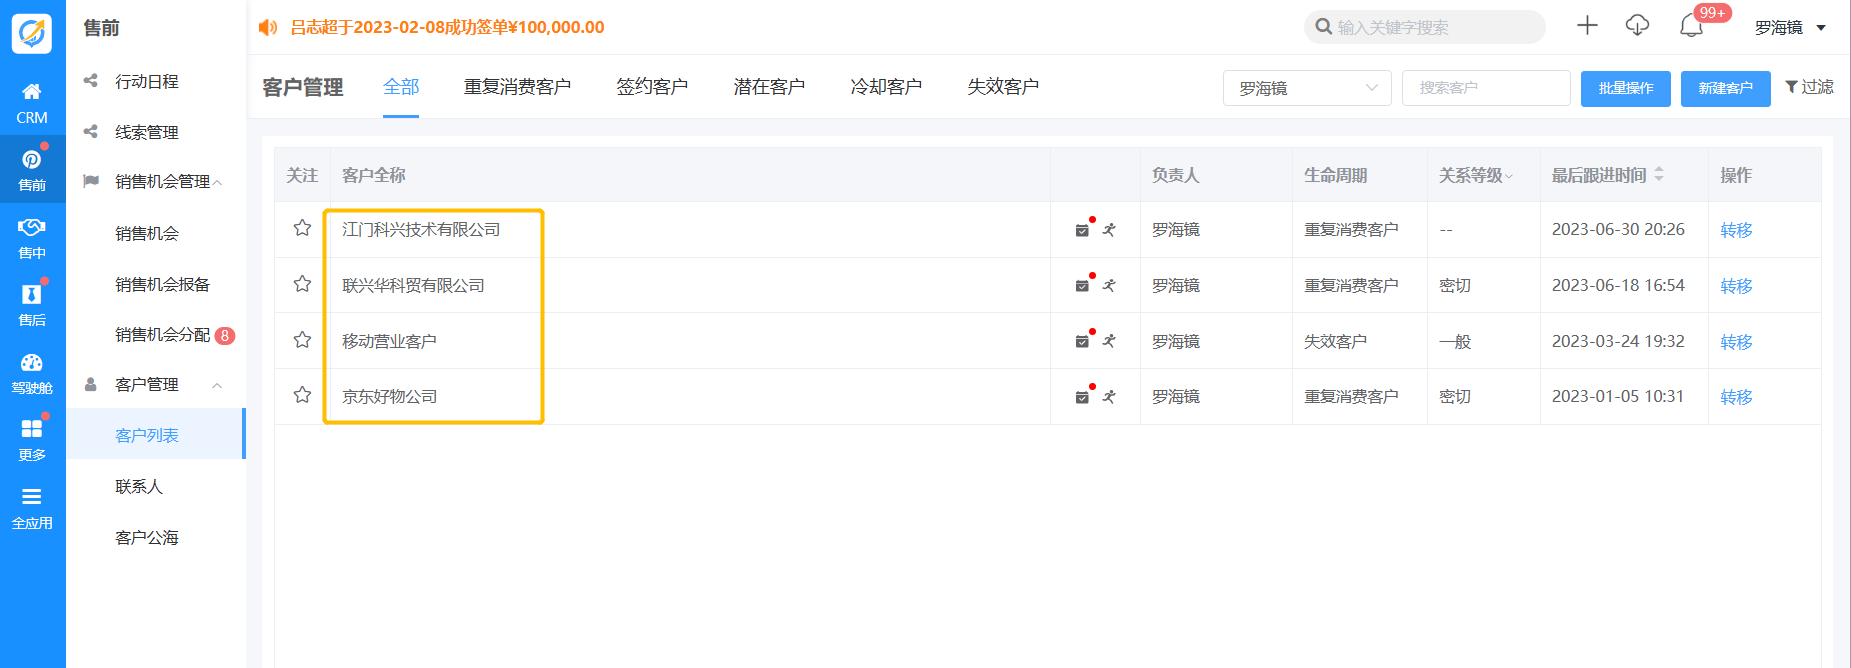Screen dimensions: 1852x668
Task: Click 转移 for 江门科兴技术有限公司
Action: pos(1736,230)
